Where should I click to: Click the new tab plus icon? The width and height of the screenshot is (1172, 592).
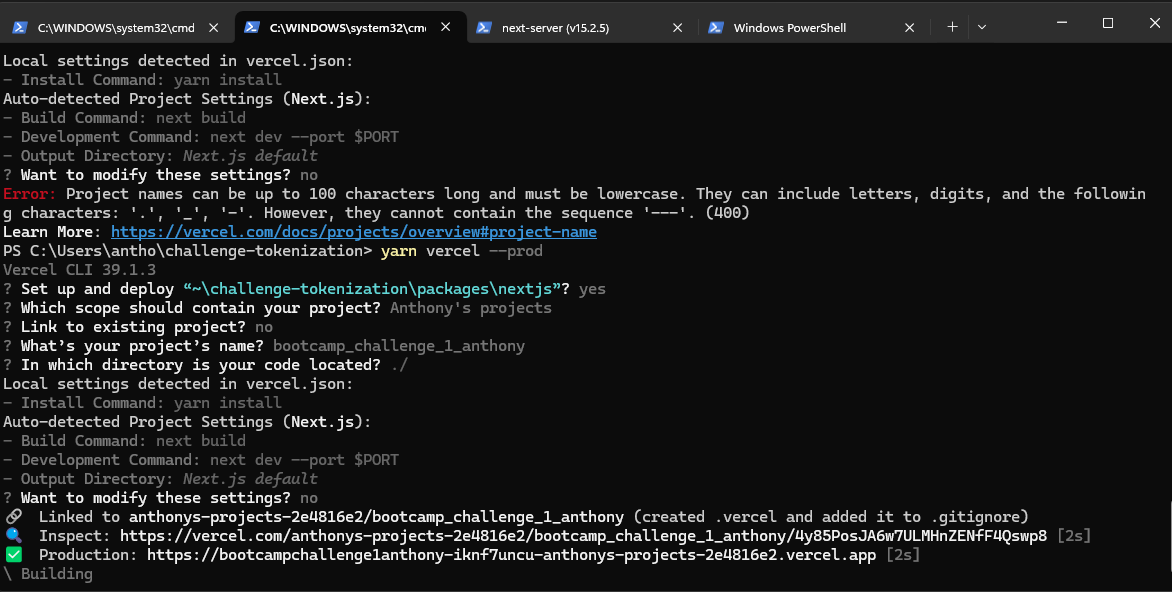[x=952, y=27]
